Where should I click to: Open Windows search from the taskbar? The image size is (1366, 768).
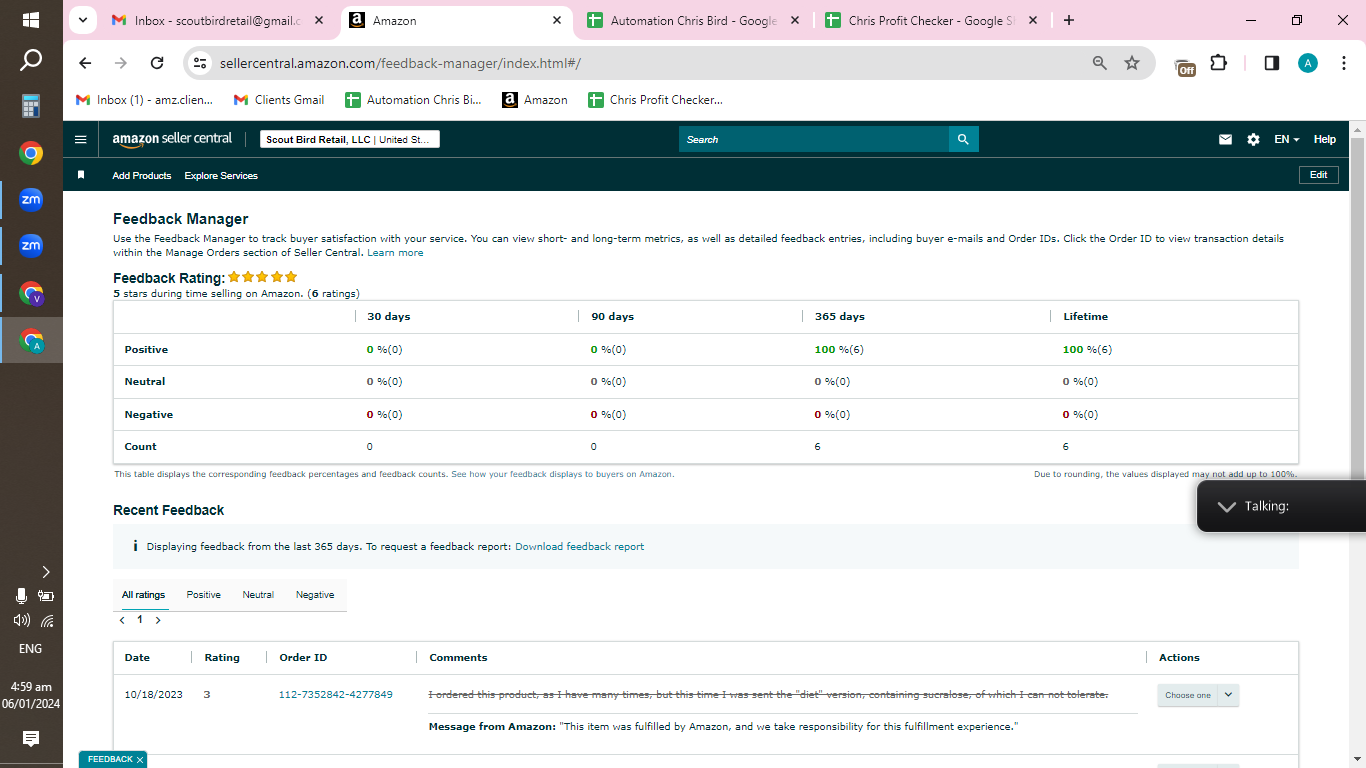coord(31,61)
